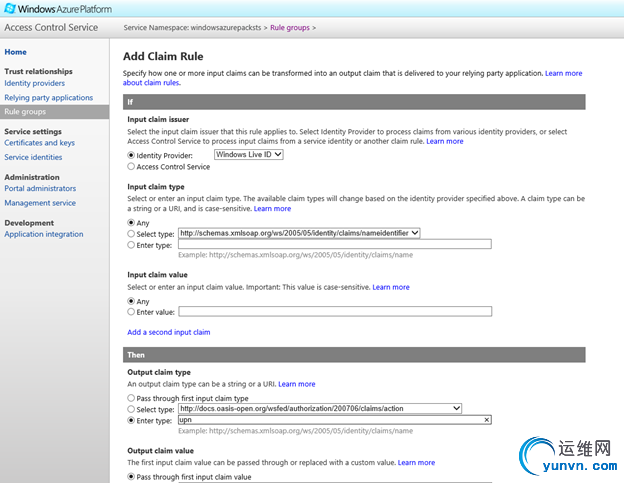Open the claims/action output type dropdown
624x483 pixels.
(320, 408)
